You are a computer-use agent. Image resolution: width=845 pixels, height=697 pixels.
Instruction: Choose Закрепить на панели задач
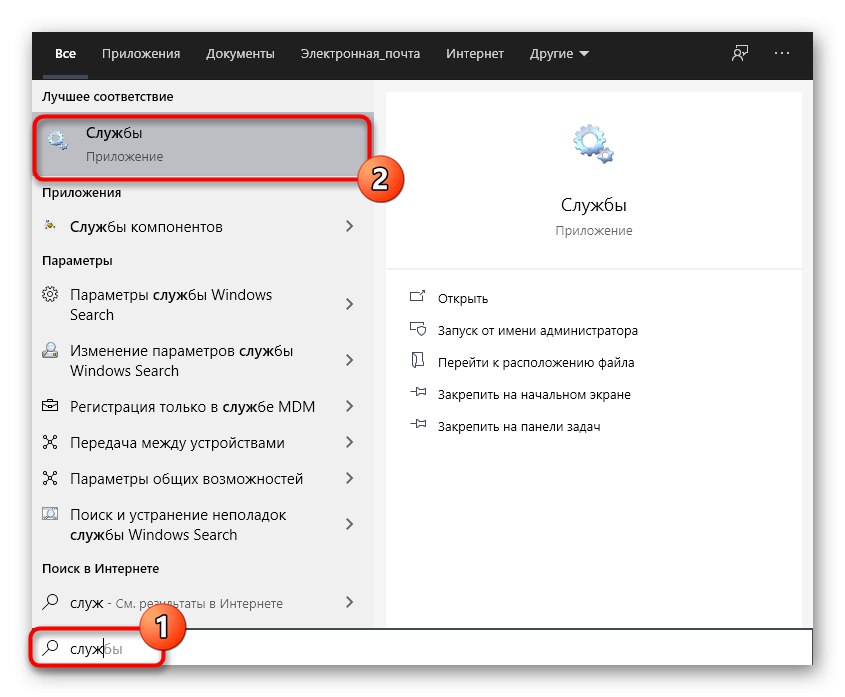point(519,426)
